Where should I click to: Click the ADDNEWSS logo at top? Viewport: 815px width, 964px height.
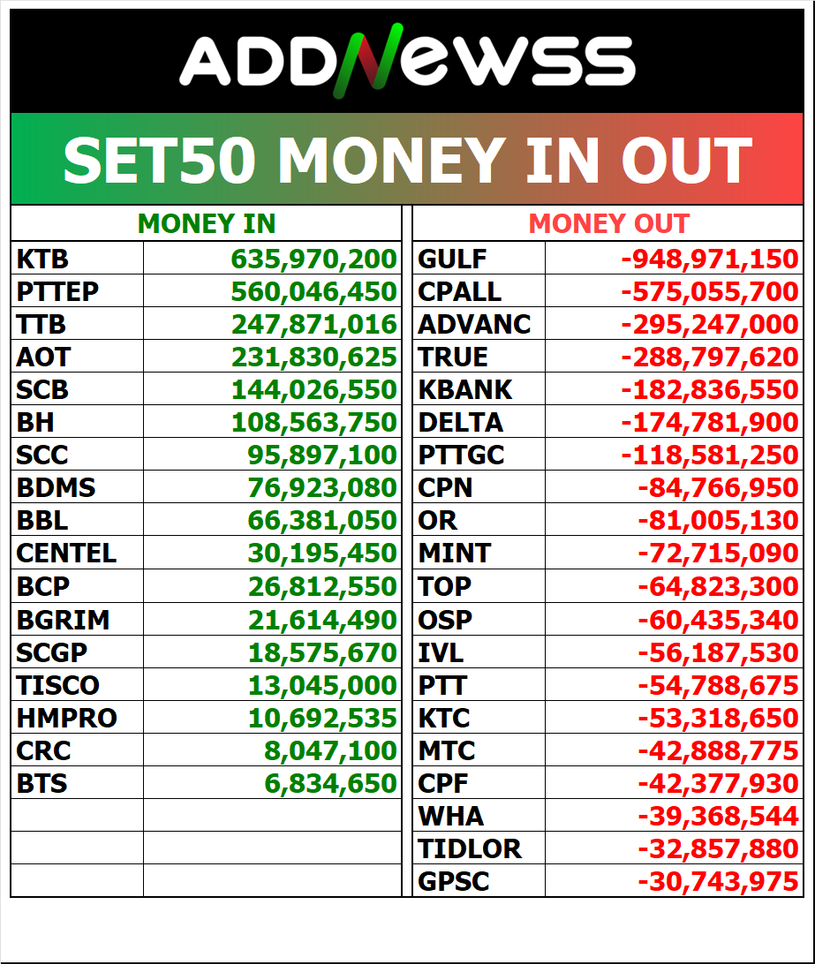coord(407,60)
